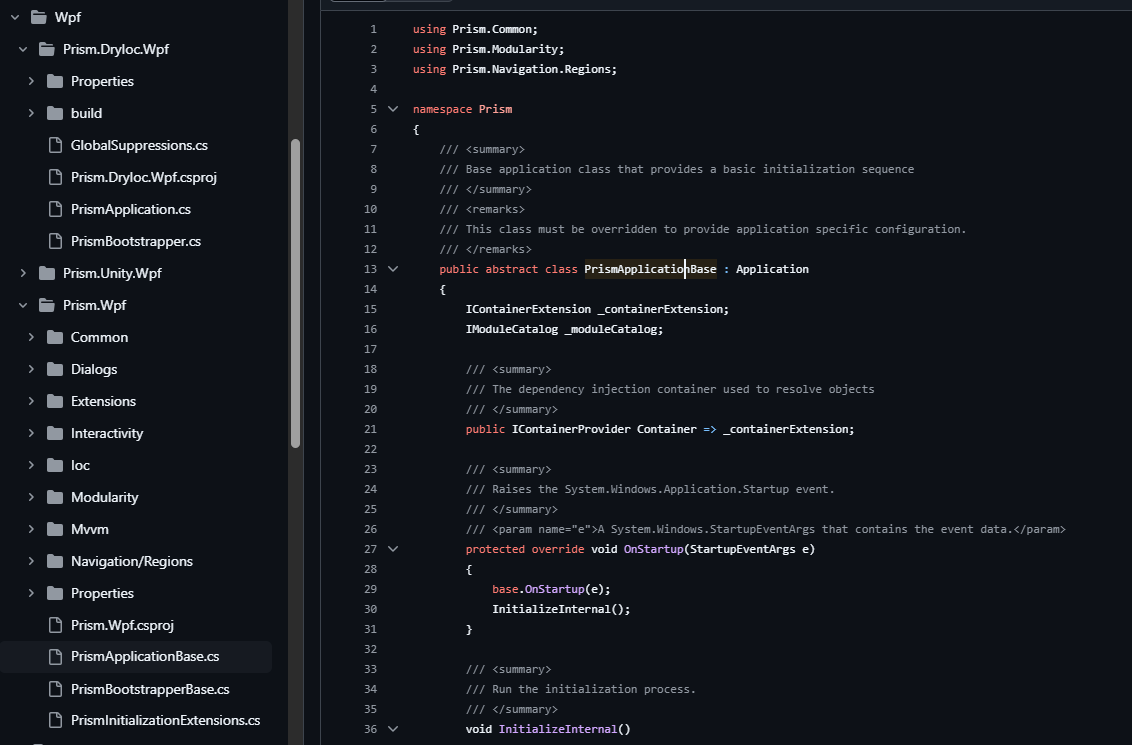Collapse the Prism.Wpf folder chevron

click(23, 305)
